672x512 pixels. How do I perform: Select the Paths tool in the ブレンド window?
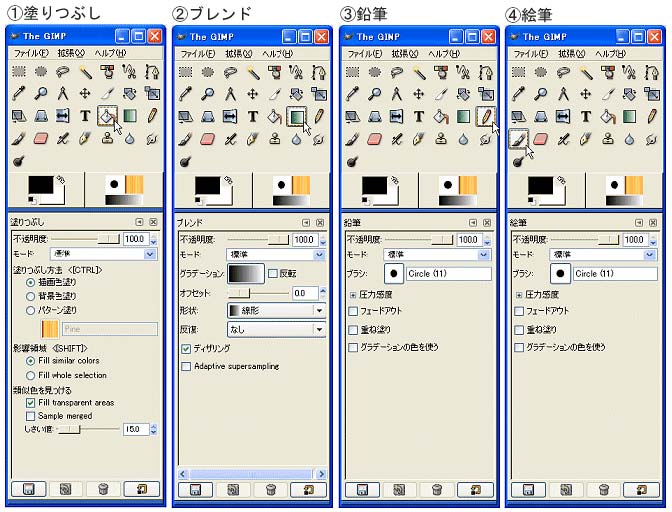(318, 72)
